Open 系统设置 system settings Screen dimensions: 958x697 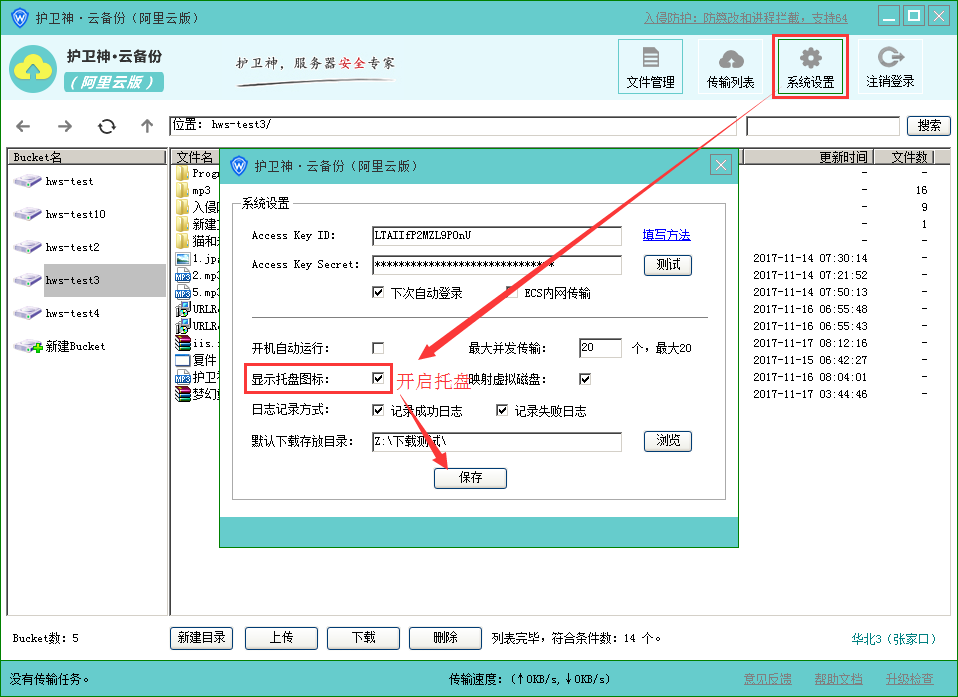click(810, 67)
